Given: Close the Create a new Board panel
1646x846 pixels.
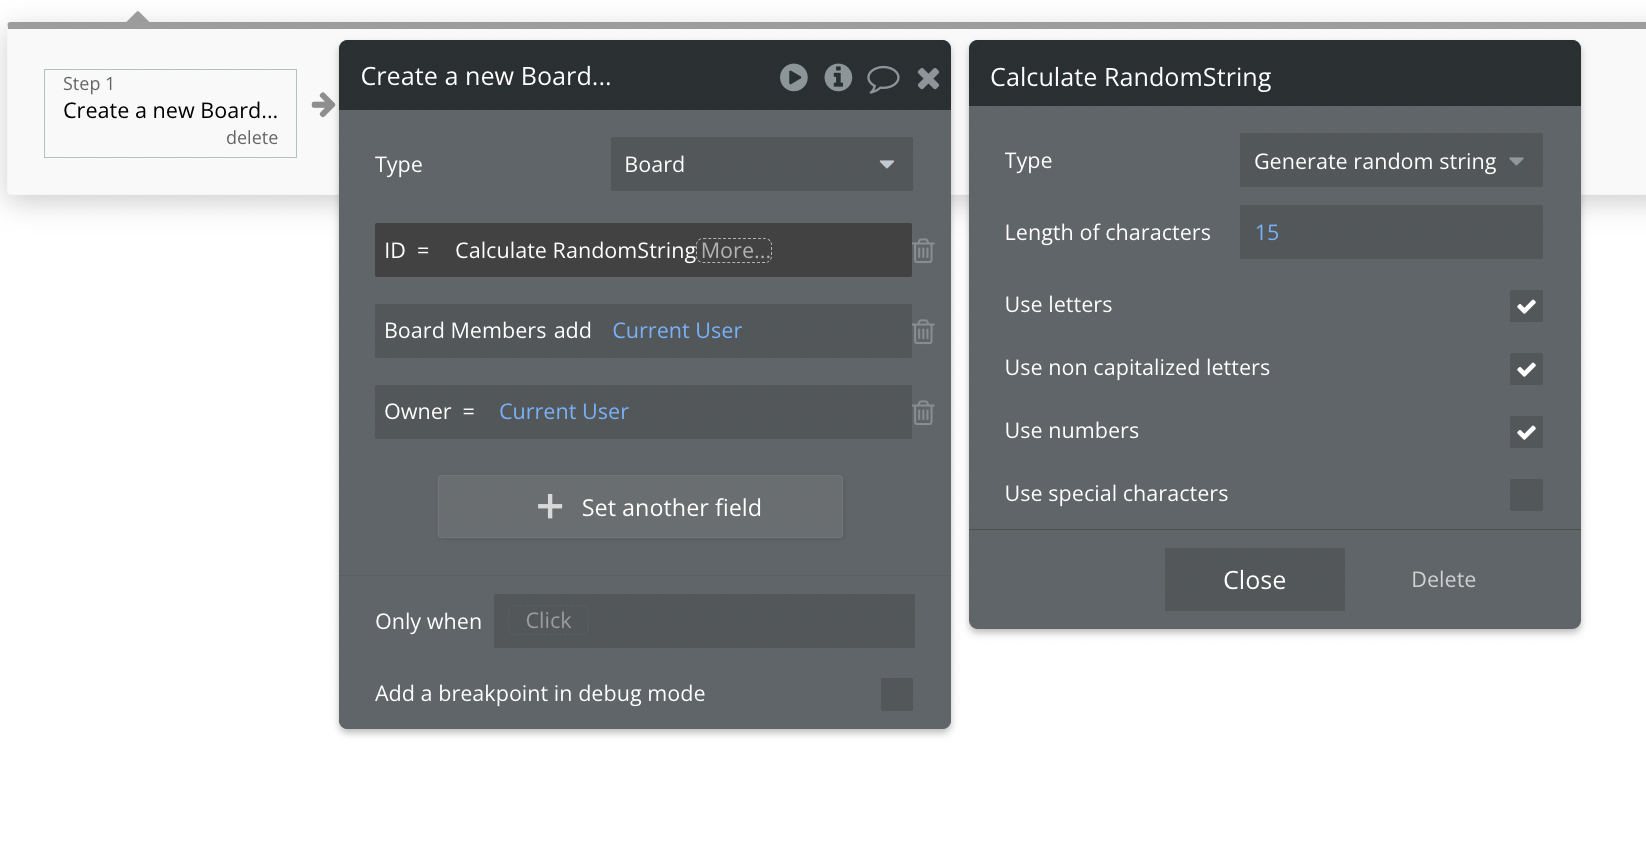Looking at the screenshot, I should click(x=928, y=78).
